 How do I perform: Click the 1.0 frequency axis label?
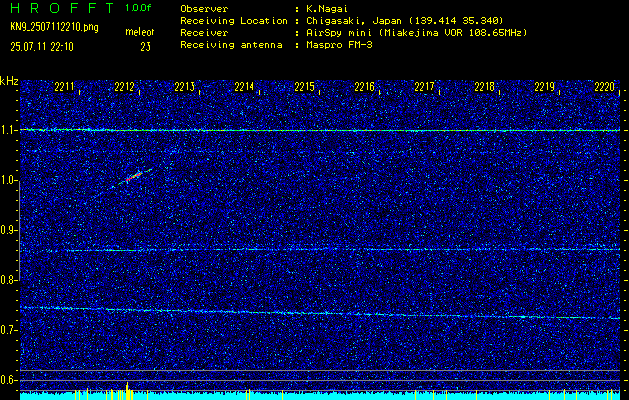click(7, 181)
